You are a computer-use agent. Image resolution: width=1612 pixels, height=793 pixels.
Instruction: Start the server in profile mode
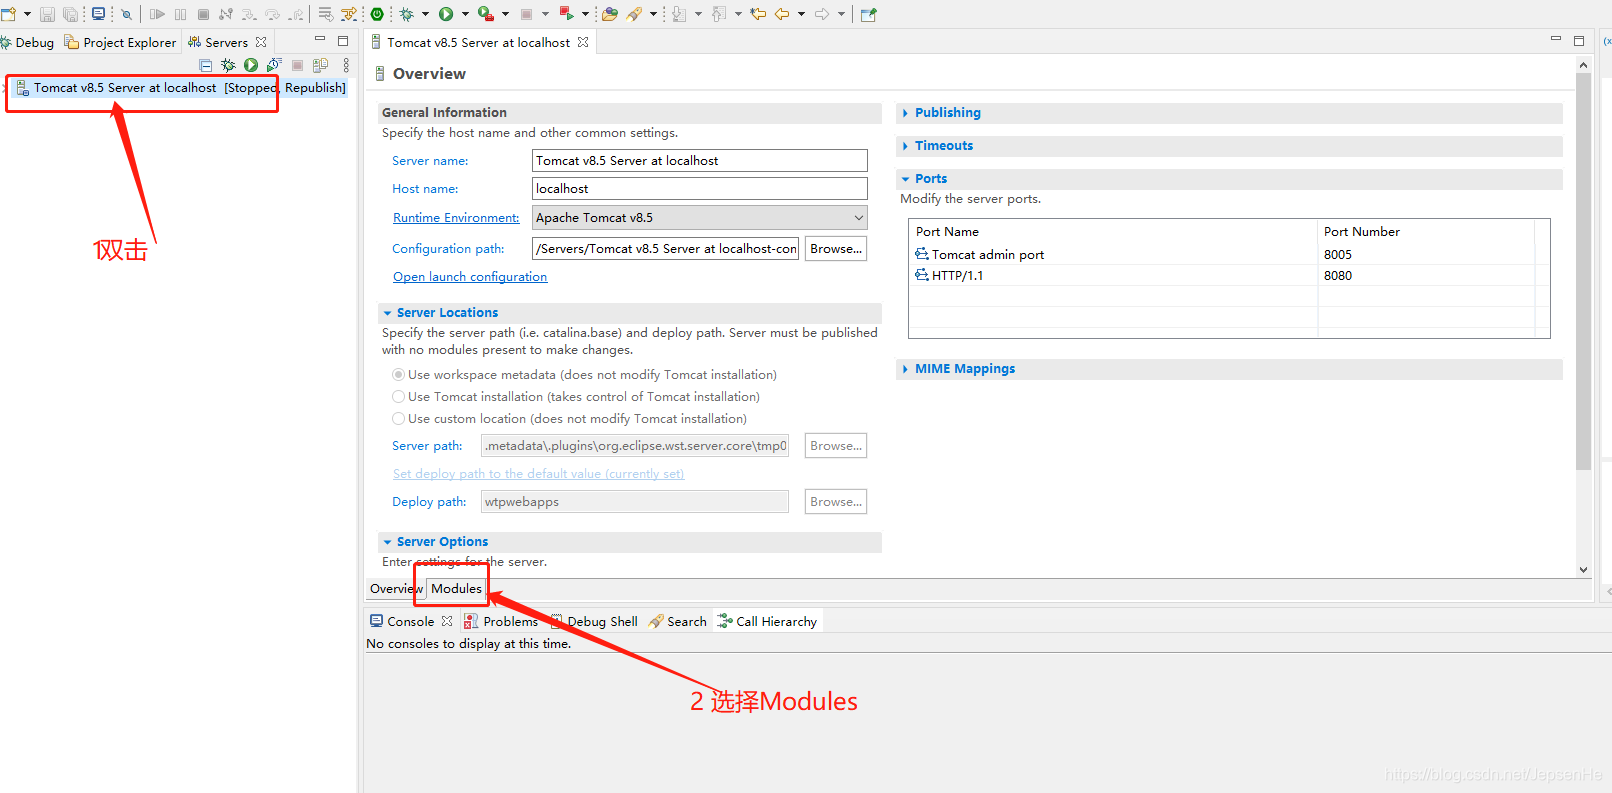point(274,65)
